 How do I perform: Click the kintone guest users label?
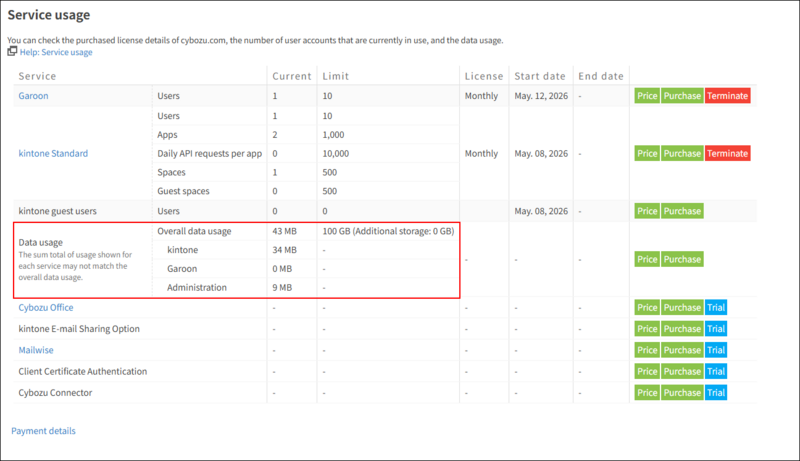pyautogui.click(x=58, y=211)
